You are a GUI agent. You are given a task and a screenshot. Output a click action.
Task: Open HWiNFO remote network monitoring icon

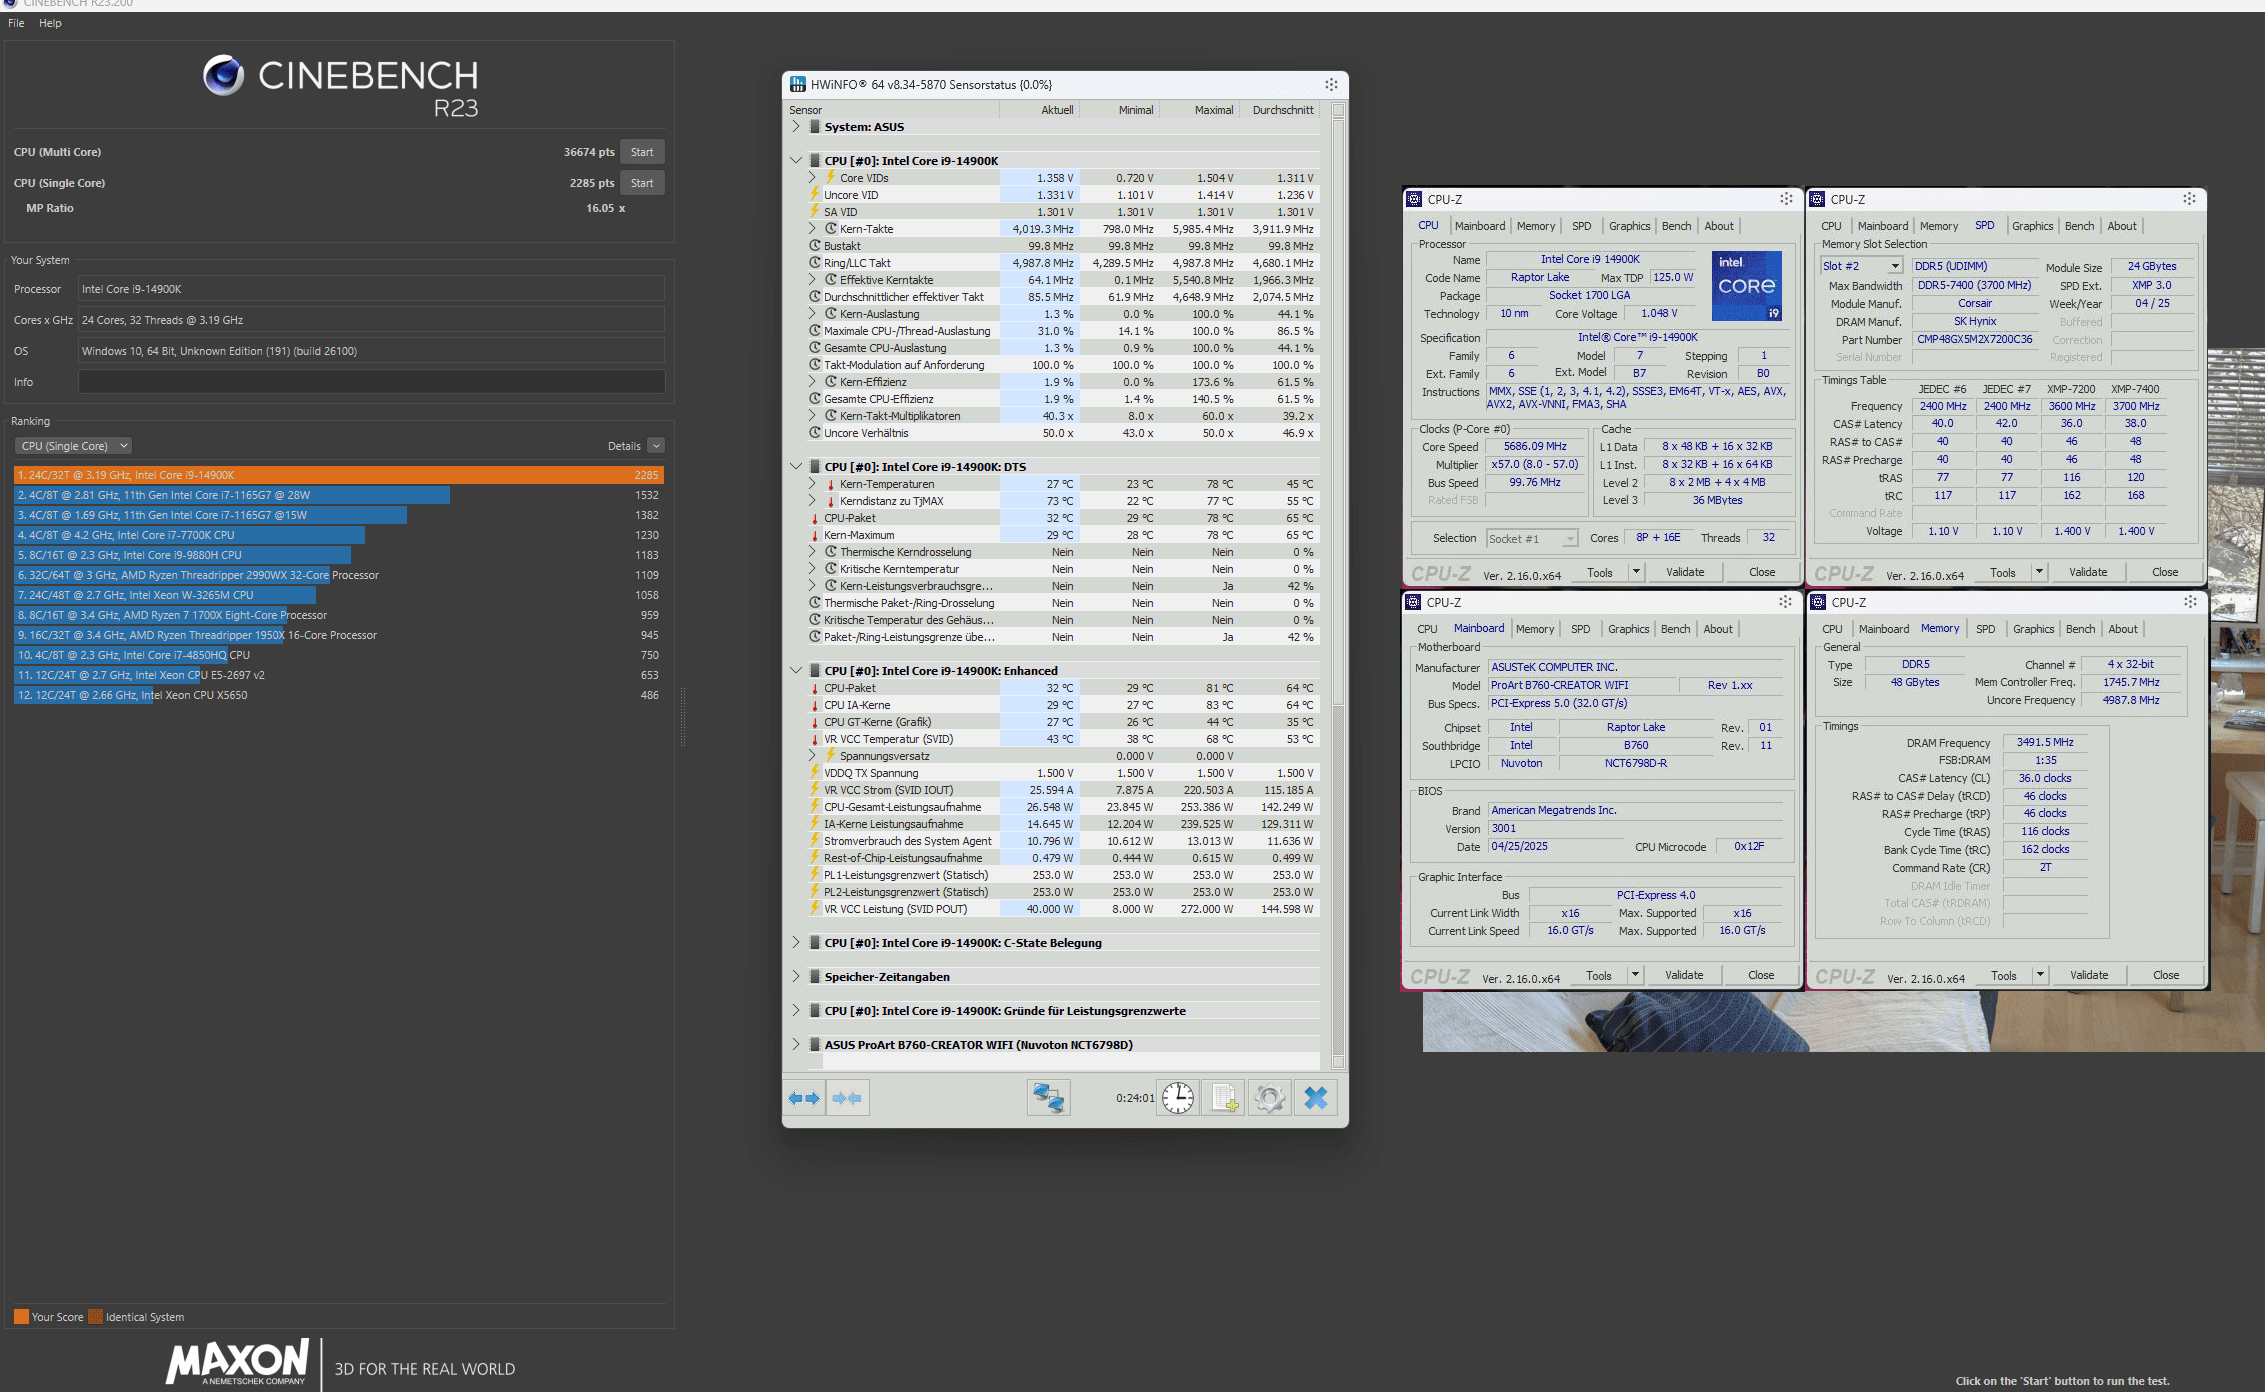click(x=1048, y=1098)
